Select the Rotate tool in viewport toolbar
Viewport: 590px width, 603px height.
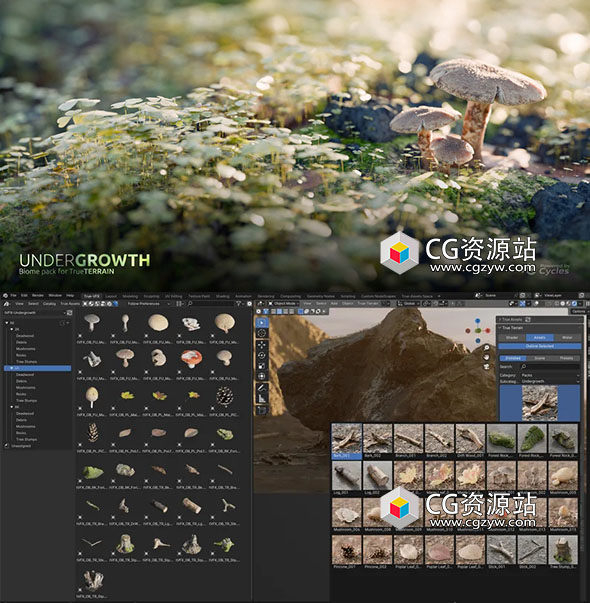click(262, 355)
